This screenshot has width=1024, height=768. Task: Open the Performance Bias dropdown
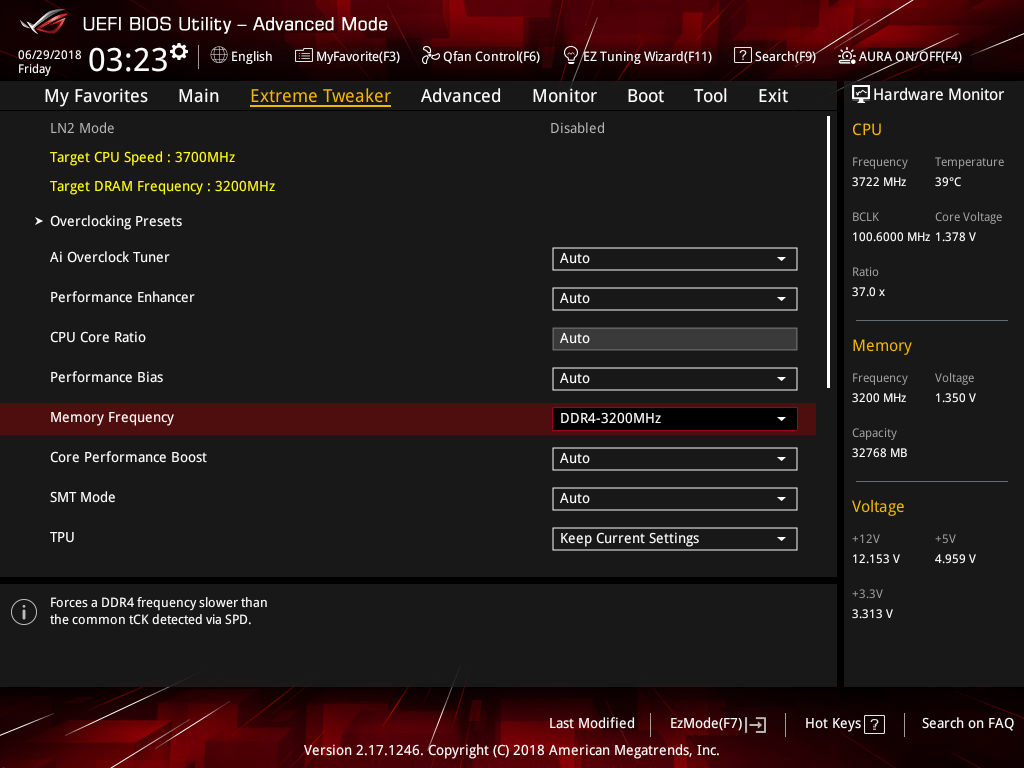pyautogui.click(x=675, y=379)
